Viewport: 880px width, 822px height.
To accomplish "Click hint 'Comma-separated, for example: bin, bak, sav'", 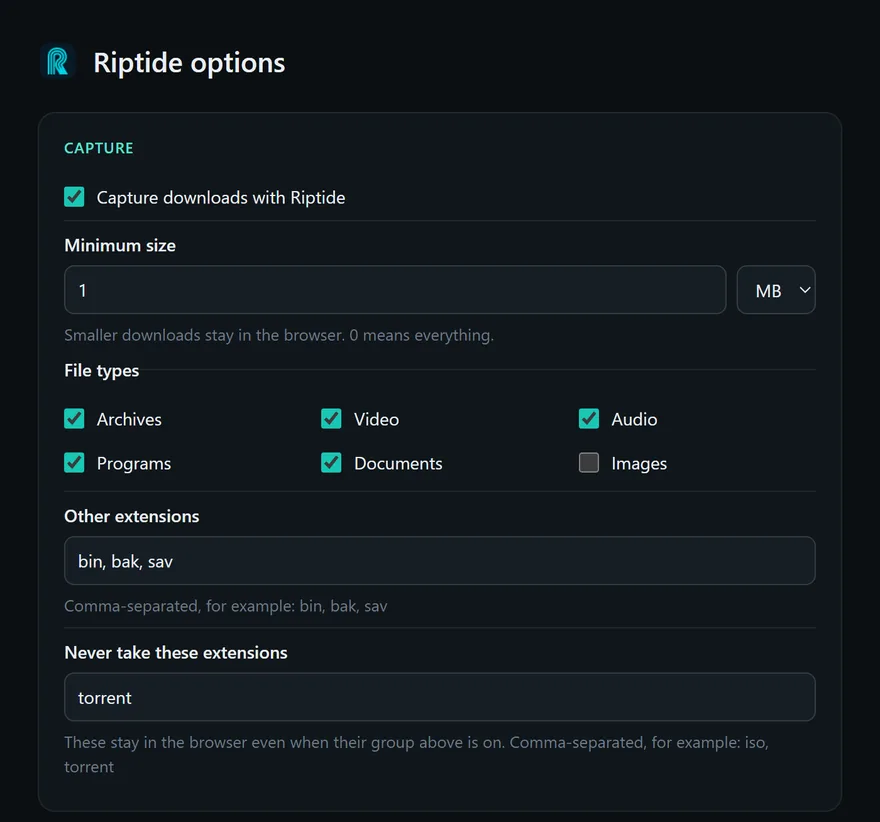I will pyautogui.click(x=226, y=606).
